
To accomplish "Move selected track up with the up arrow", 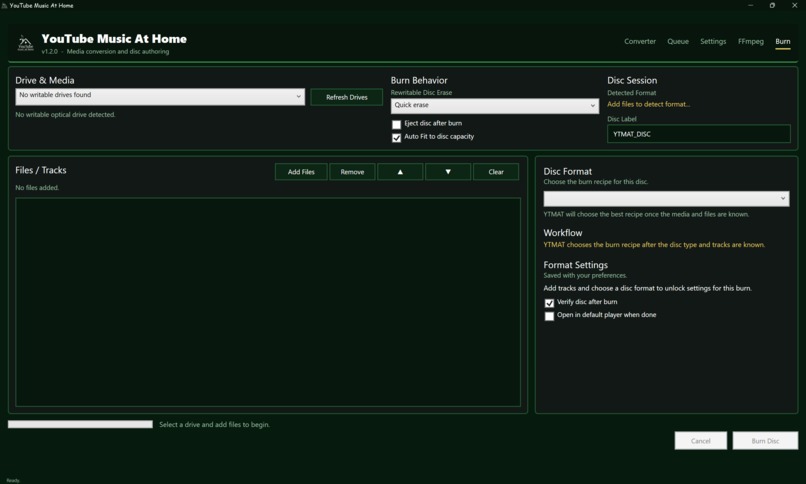I will pyautogui.click(x=400, y=172).
